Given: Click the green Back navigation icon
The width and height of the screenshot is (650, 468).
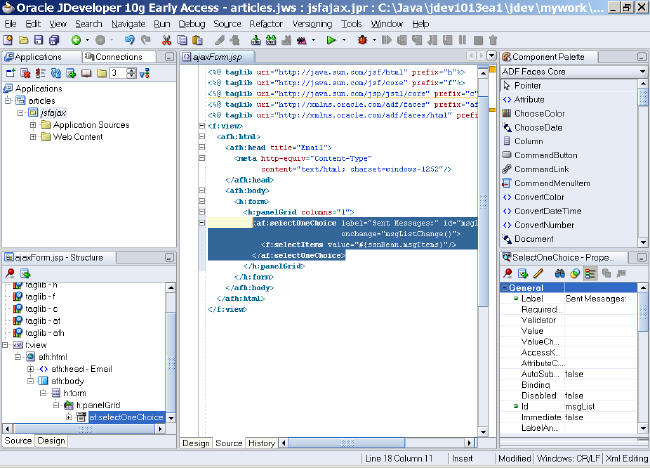Looking at the screenshot, I should pos(76,40).
